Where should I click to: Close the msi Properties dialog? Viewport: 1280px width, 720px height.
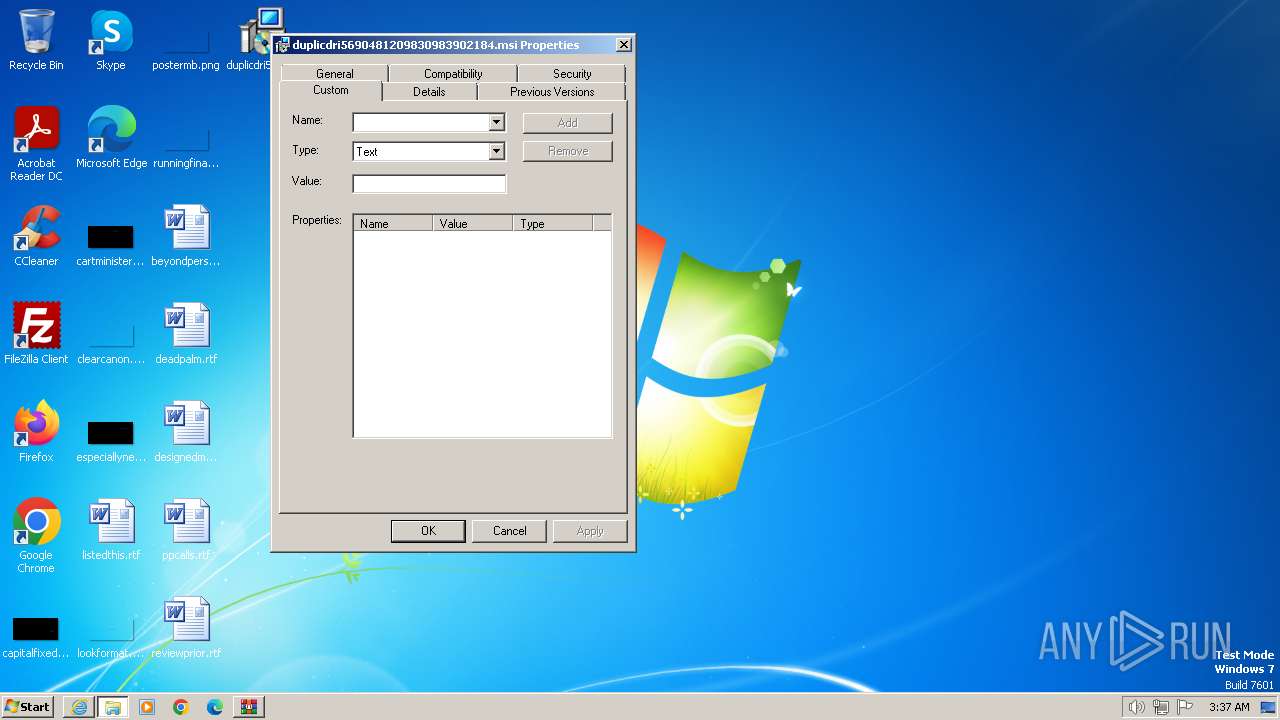pyautogui.click(x=623, y=45)
